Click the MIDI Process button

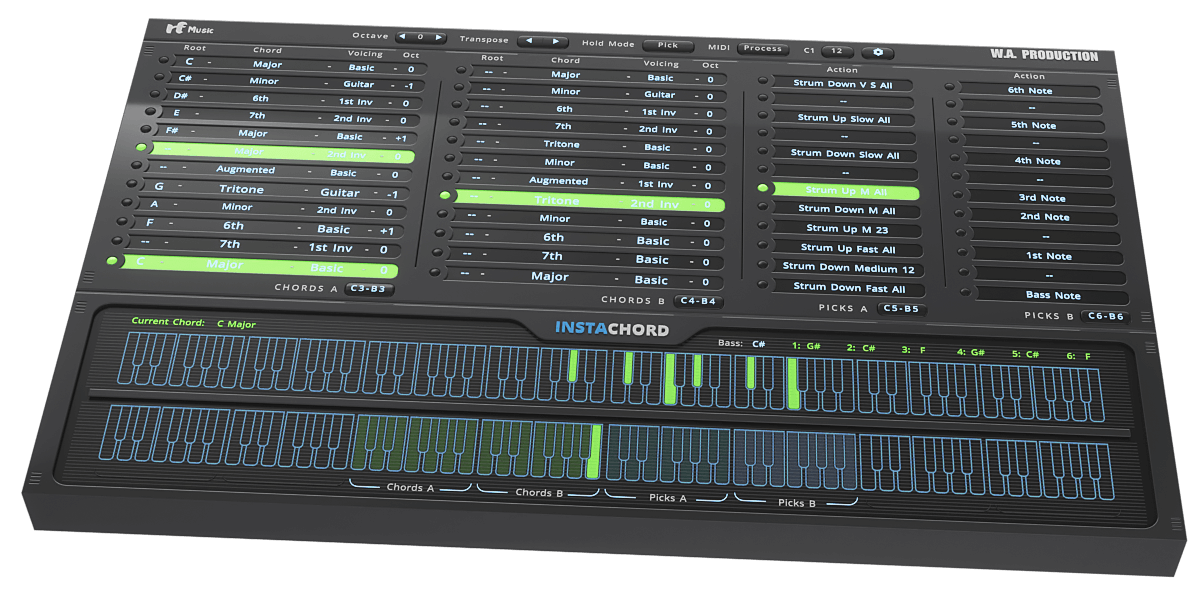click(x=763, y=48)
